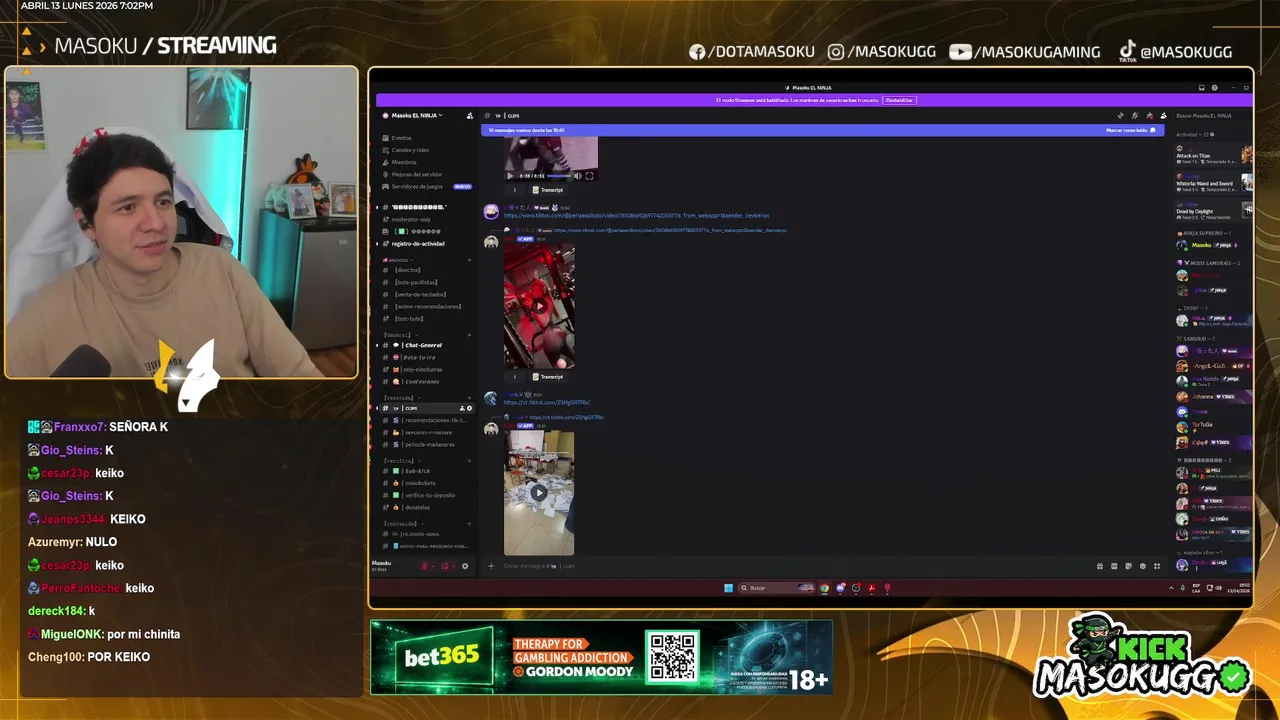Add channel to the [reacción] category
Screen dimensions: 1280x720
(x=469, y=397)
